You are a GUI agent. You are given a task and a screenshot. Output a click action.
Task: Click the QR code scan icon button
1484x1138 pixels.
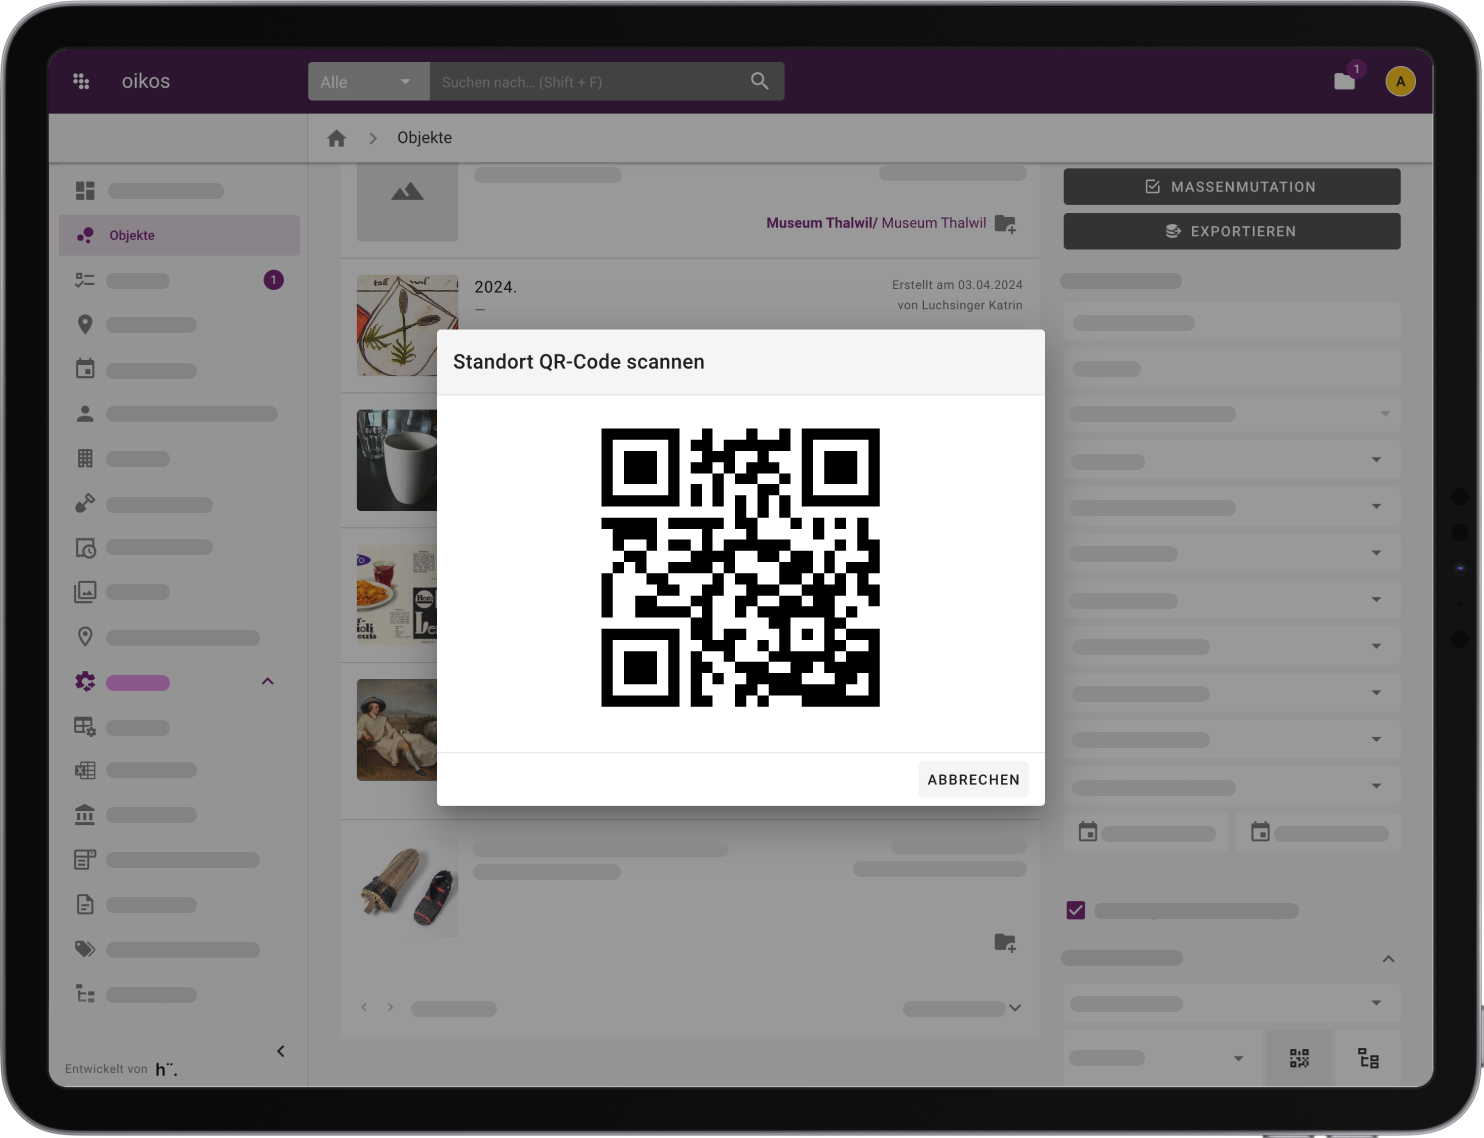(x=1299, y=1058)
